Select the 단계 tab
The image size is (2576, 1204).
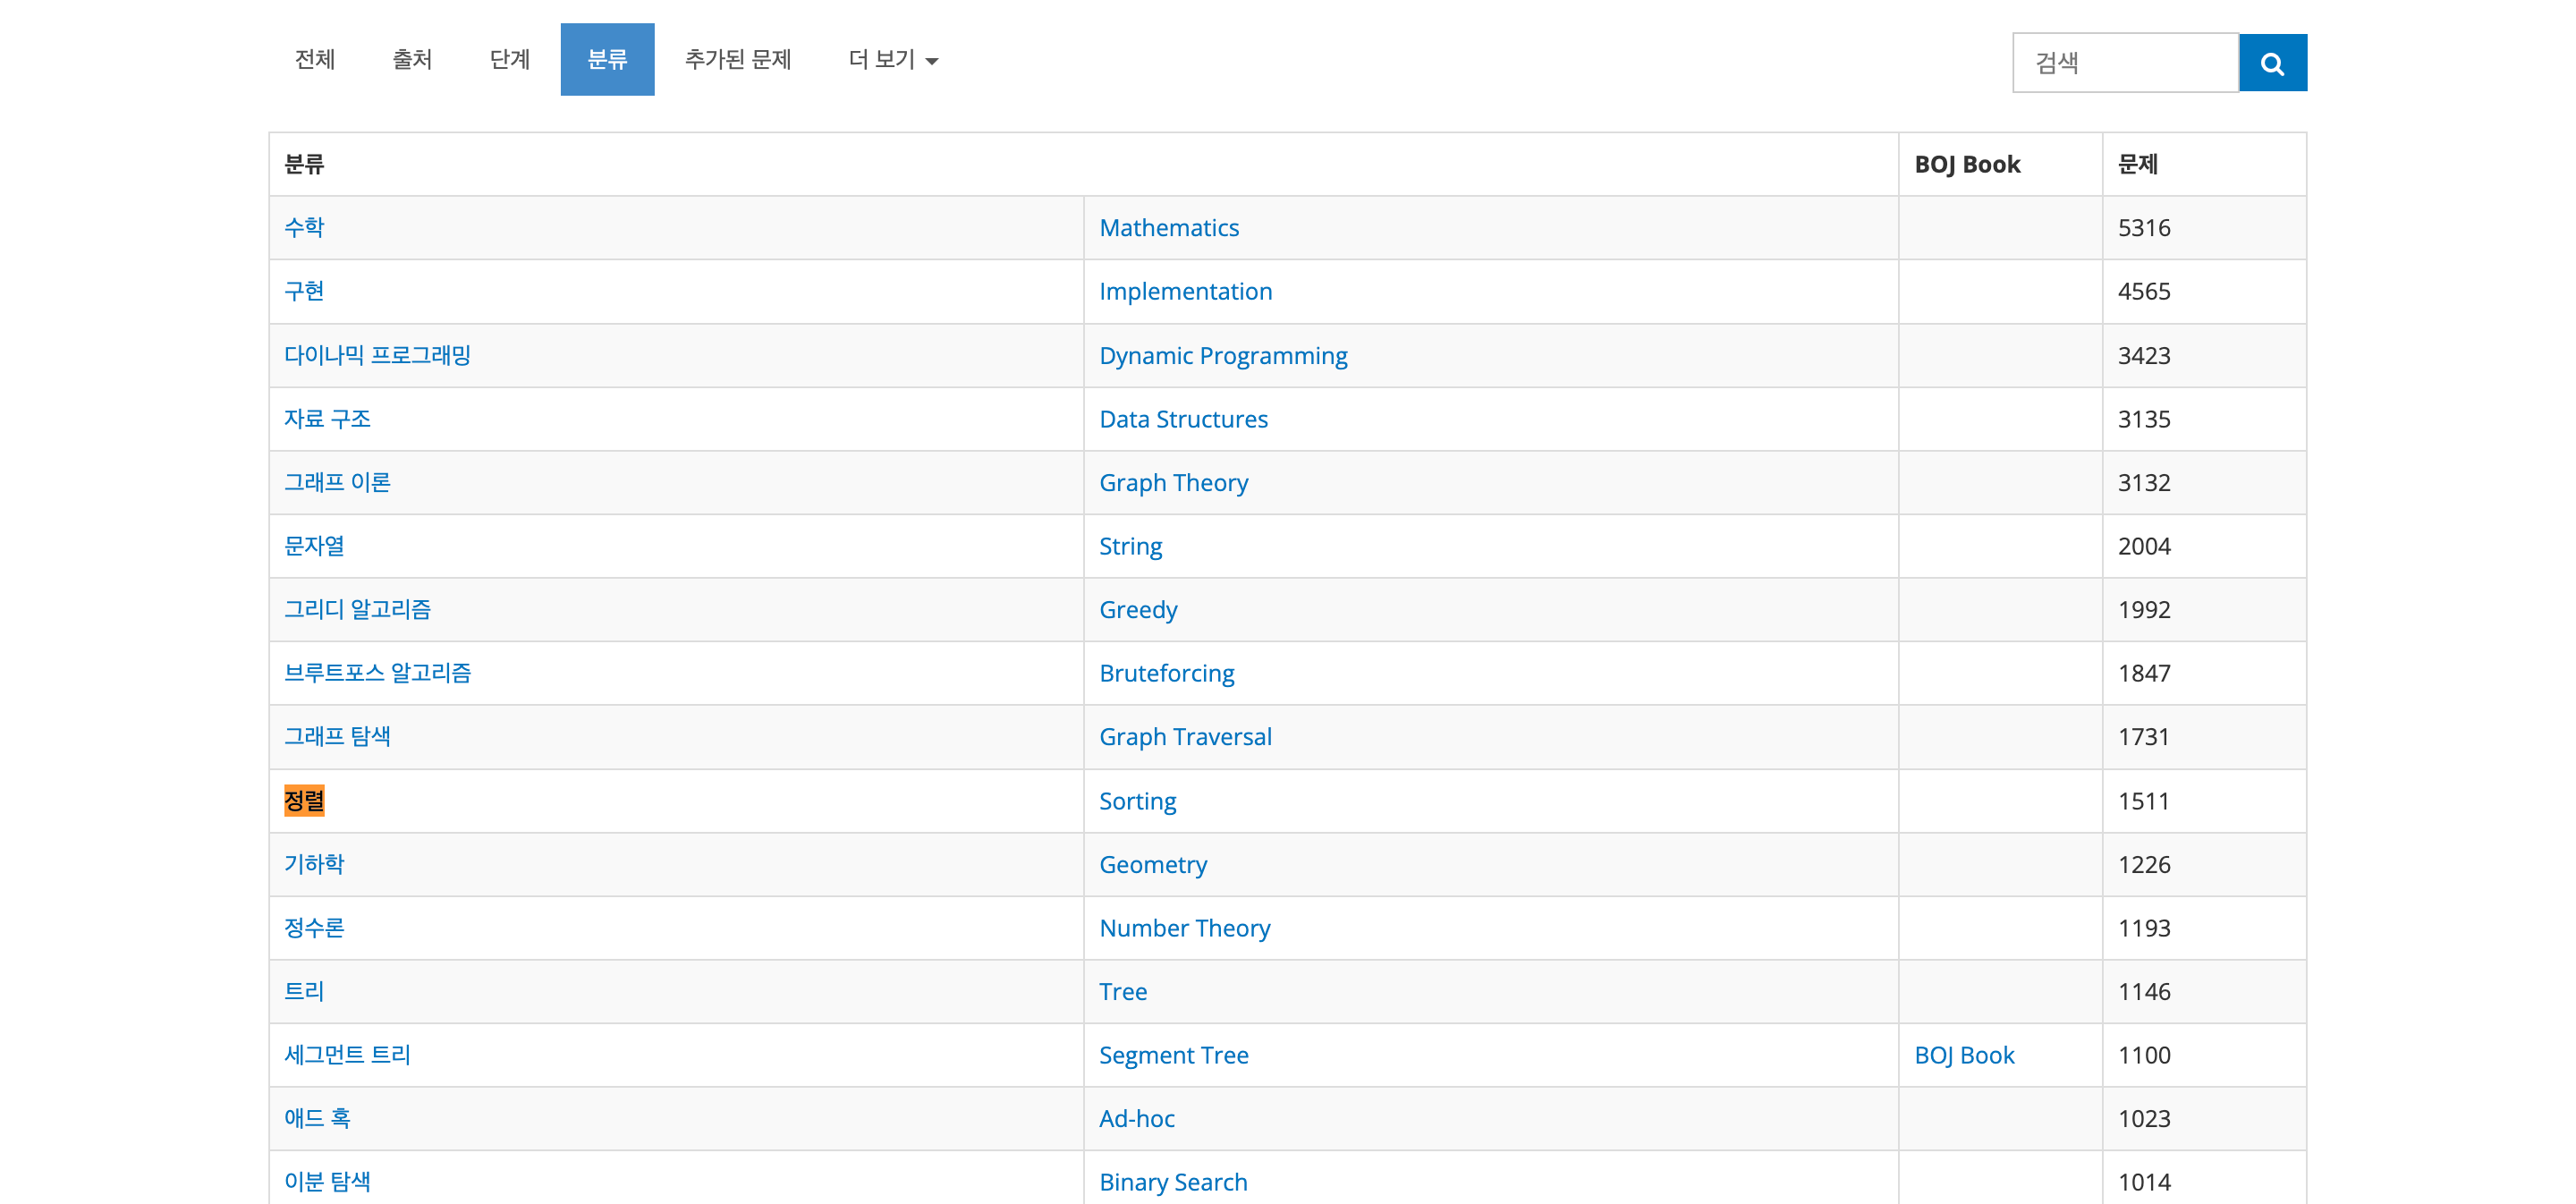click(509, 60)
